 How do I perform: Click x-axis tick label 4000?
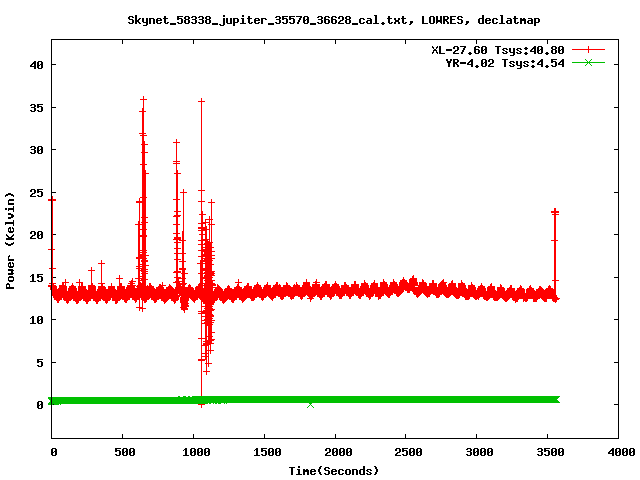coord(621,452)
